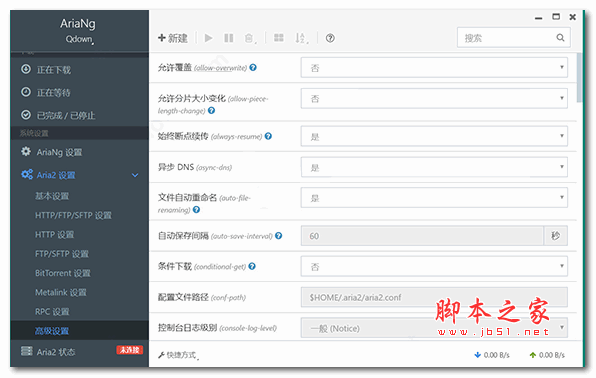This screenshot has width=596, height=378.
Task: Click the download speed indicator
Action: [x=492, y=355]
